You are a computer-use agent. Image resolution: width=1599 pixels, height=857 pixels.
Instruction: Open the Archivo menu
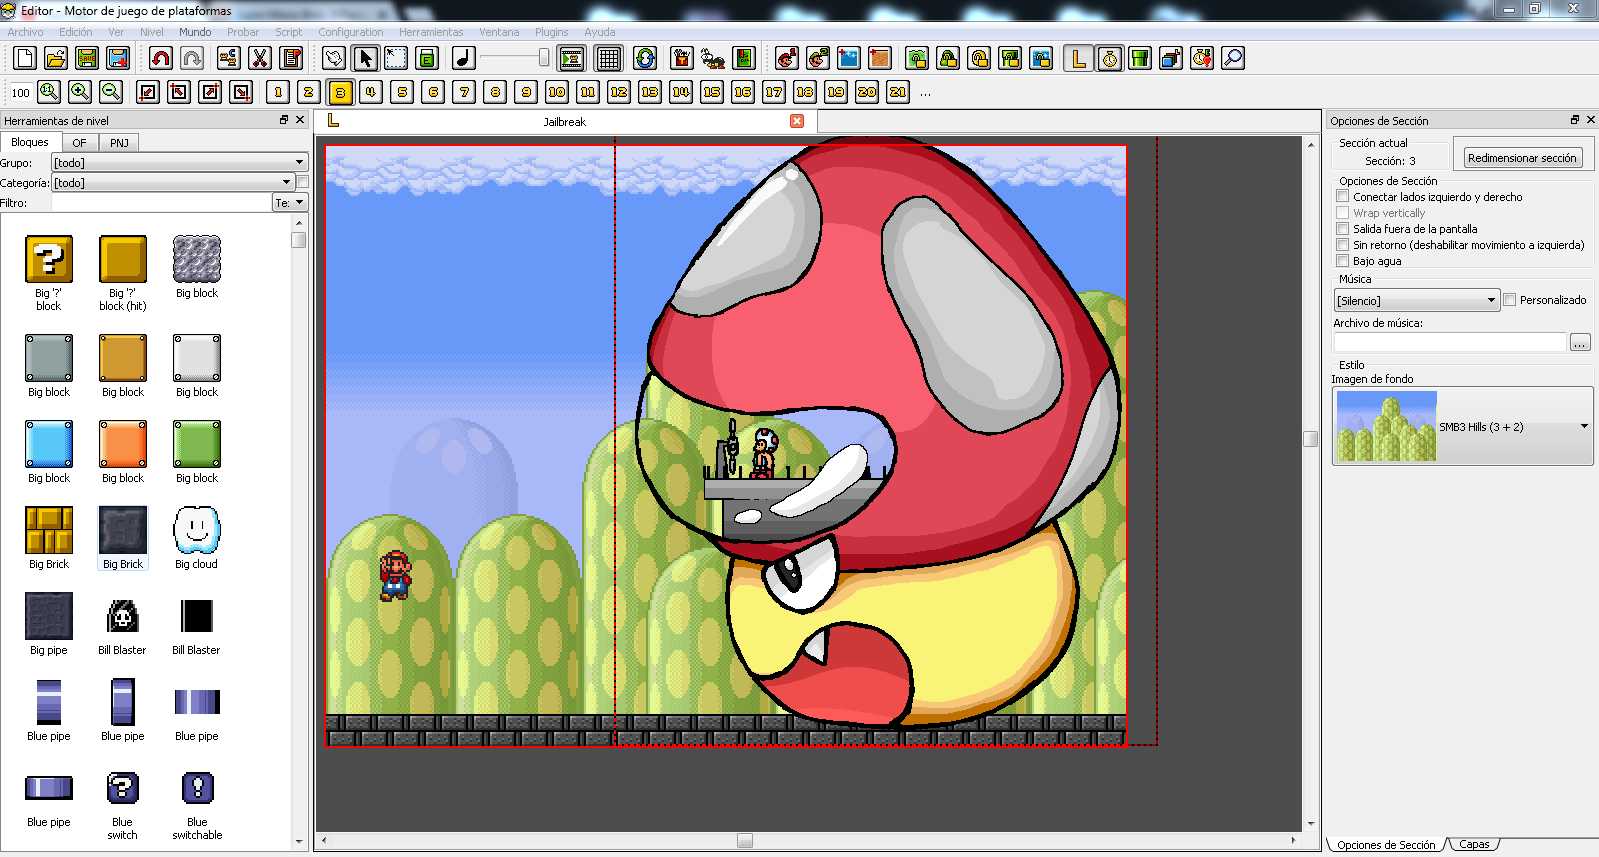click(x=25, y=32)
